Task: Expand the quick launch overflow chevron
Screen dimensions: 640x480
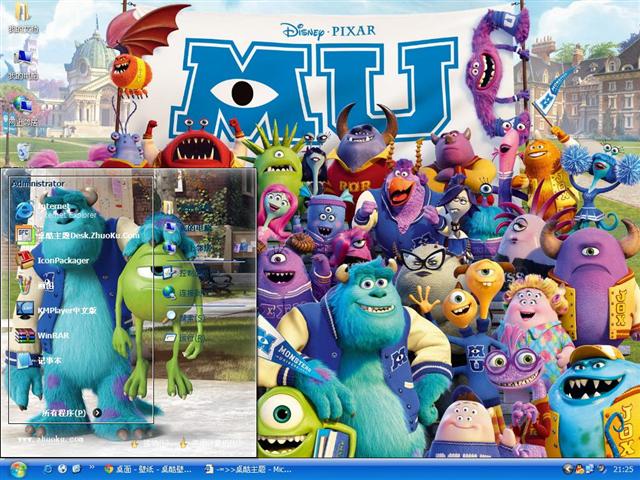Action: (x=92, y=467)
